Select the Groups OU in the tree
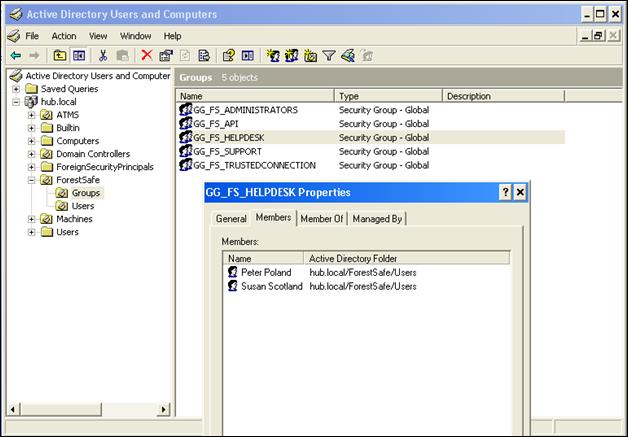Image resolution: width=628 pixels, height=437 pixels. click(86, 193)
